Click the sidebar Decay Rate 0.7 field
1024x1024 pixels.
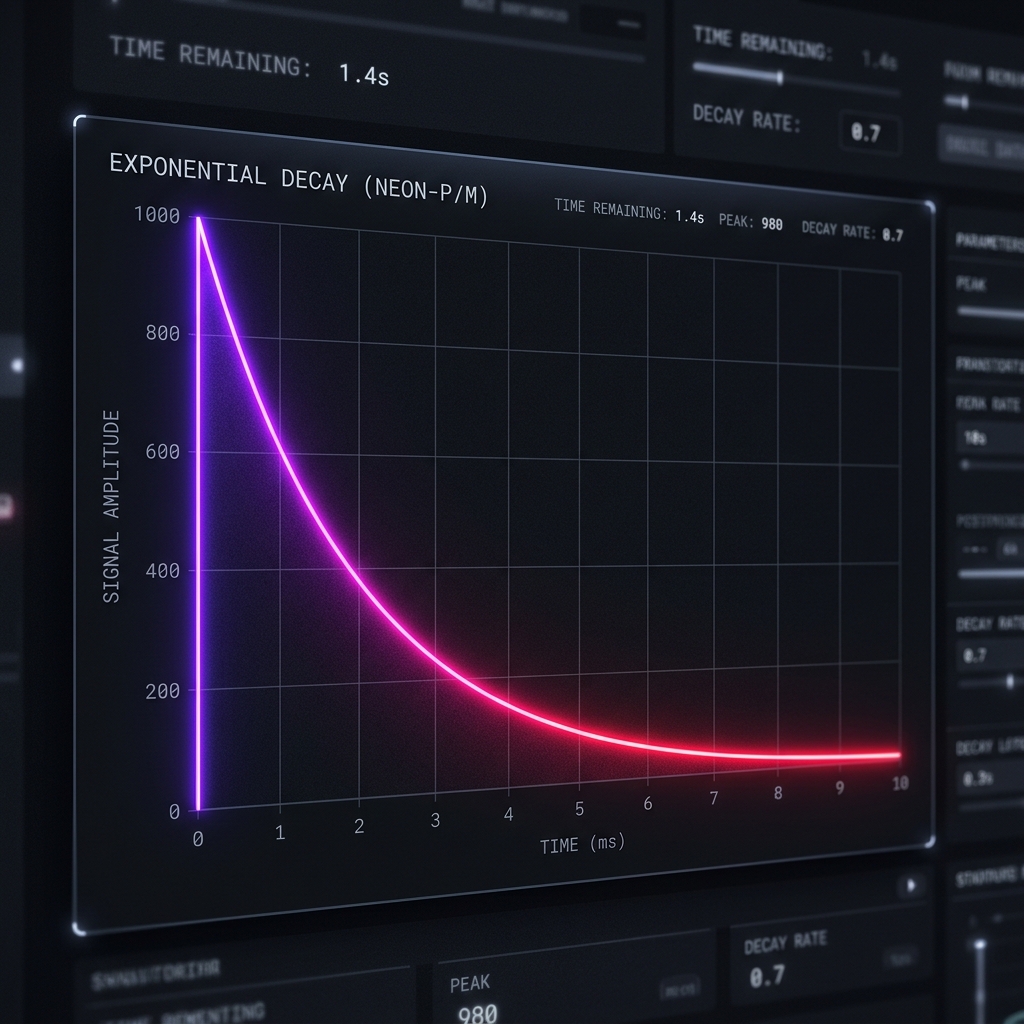[x=990, y=656]
